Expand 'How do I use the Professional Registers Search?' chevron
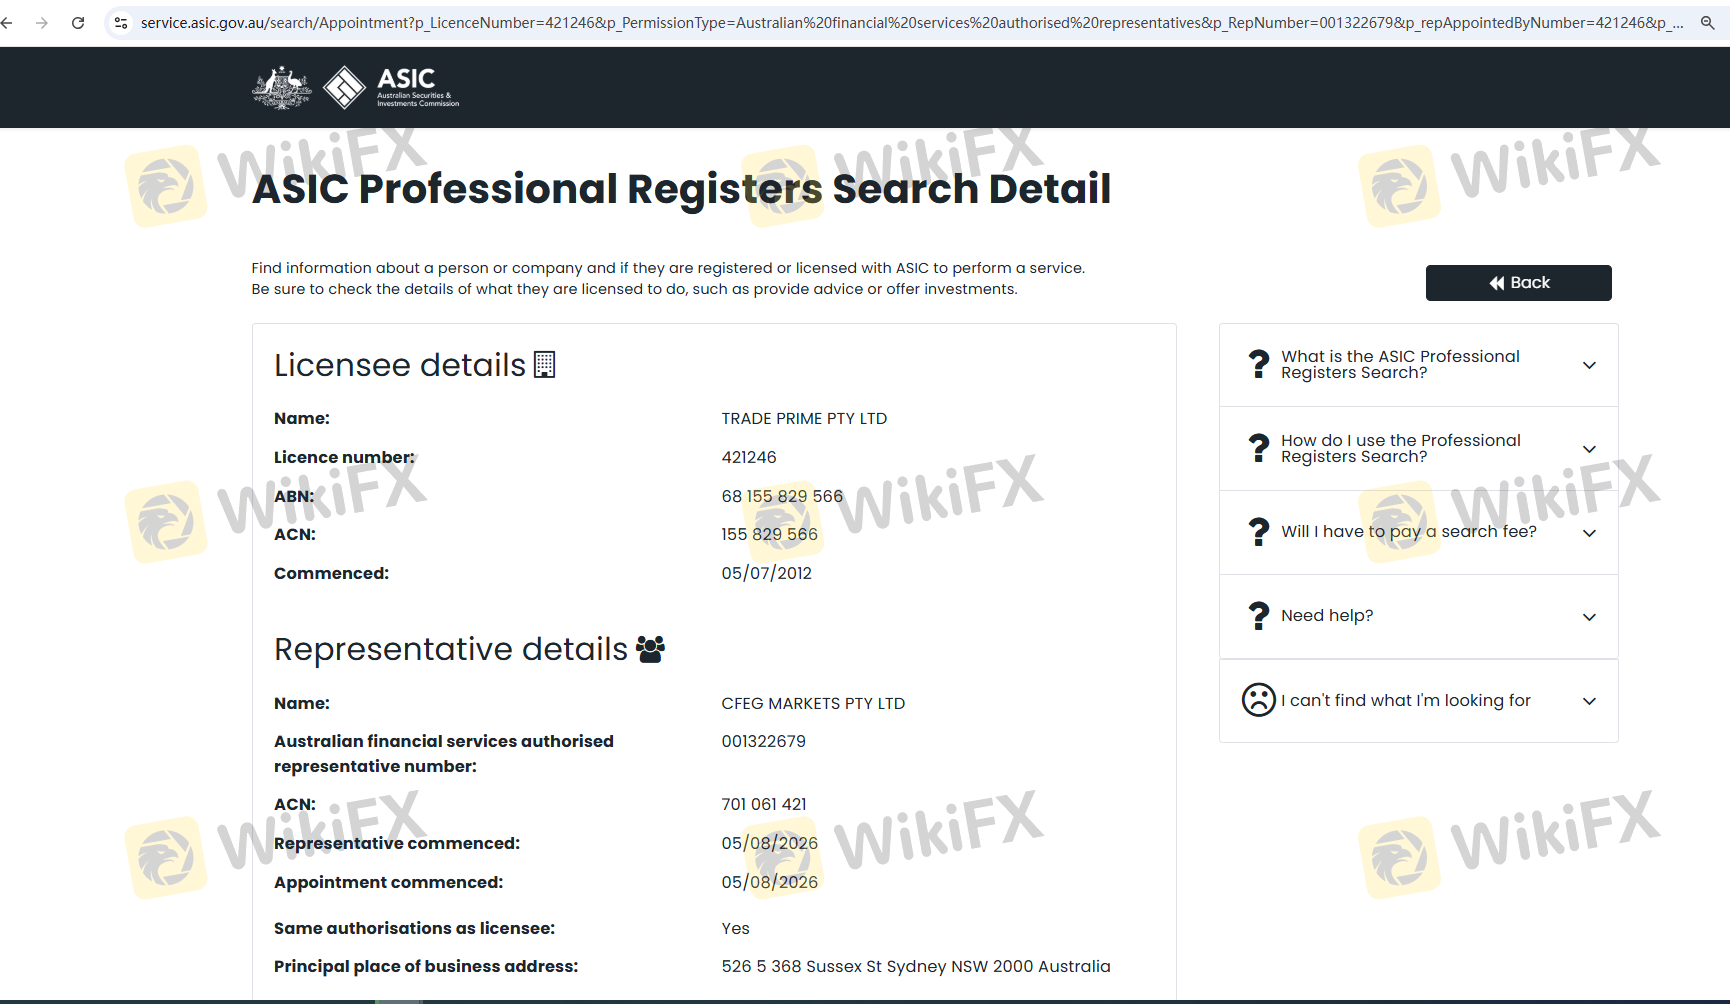 pos(1589,449)
